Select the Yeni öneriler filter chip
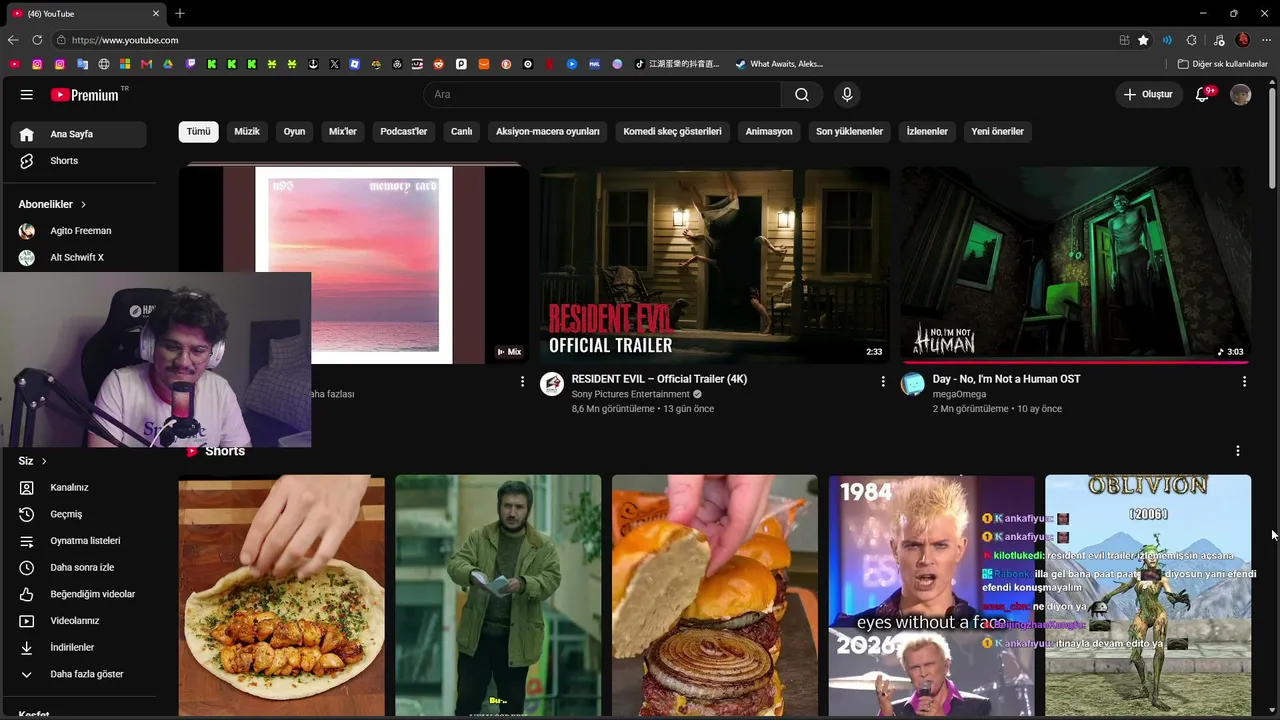1280x720 pixels. point(998,131)
